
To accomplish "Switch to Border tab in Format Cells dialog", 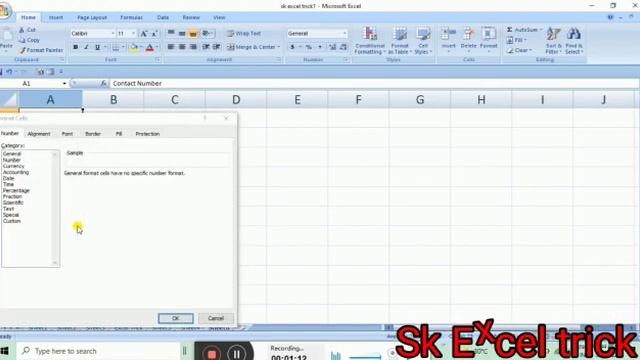I will coord(93,134).
